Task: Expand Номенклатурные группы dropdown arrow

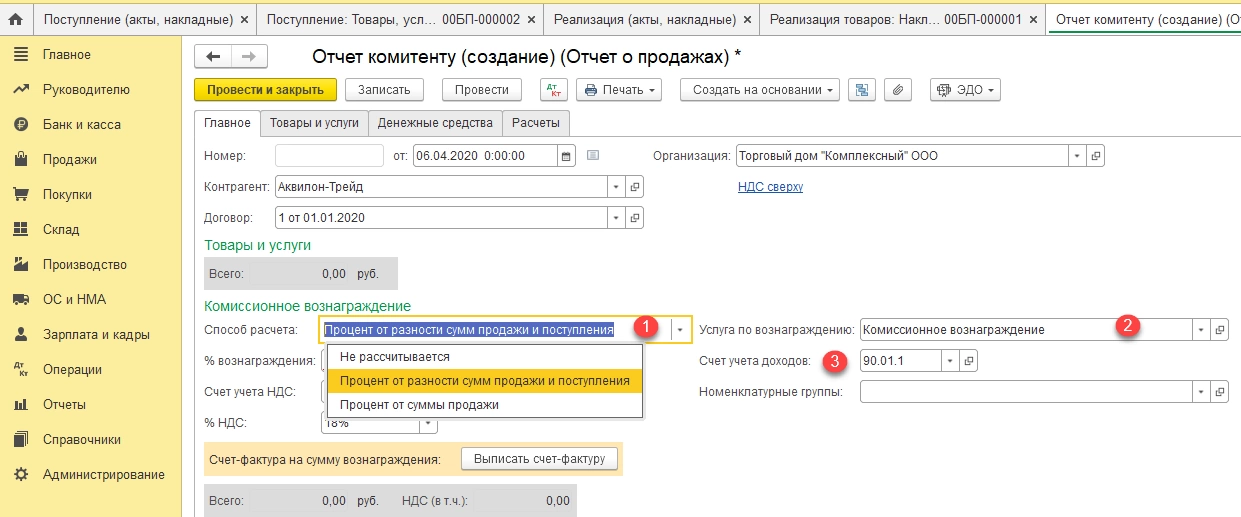Action: point(1200,391)
